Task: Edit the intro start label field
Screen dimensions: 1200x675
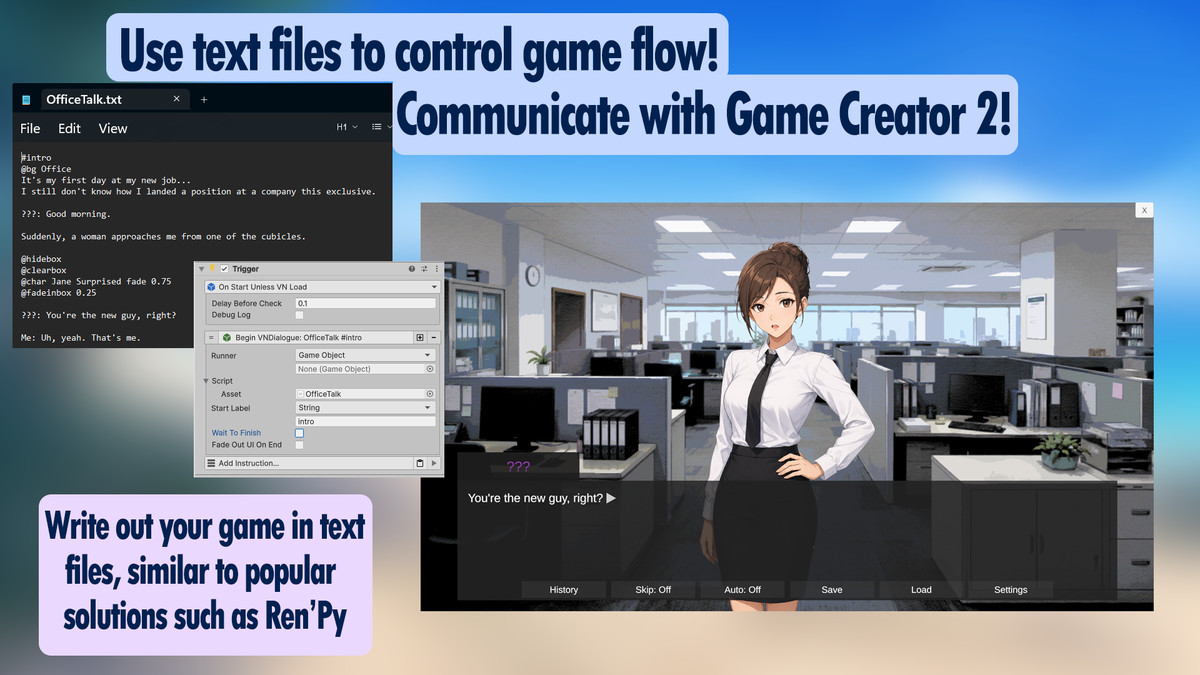Action: (x=366, y=421)
